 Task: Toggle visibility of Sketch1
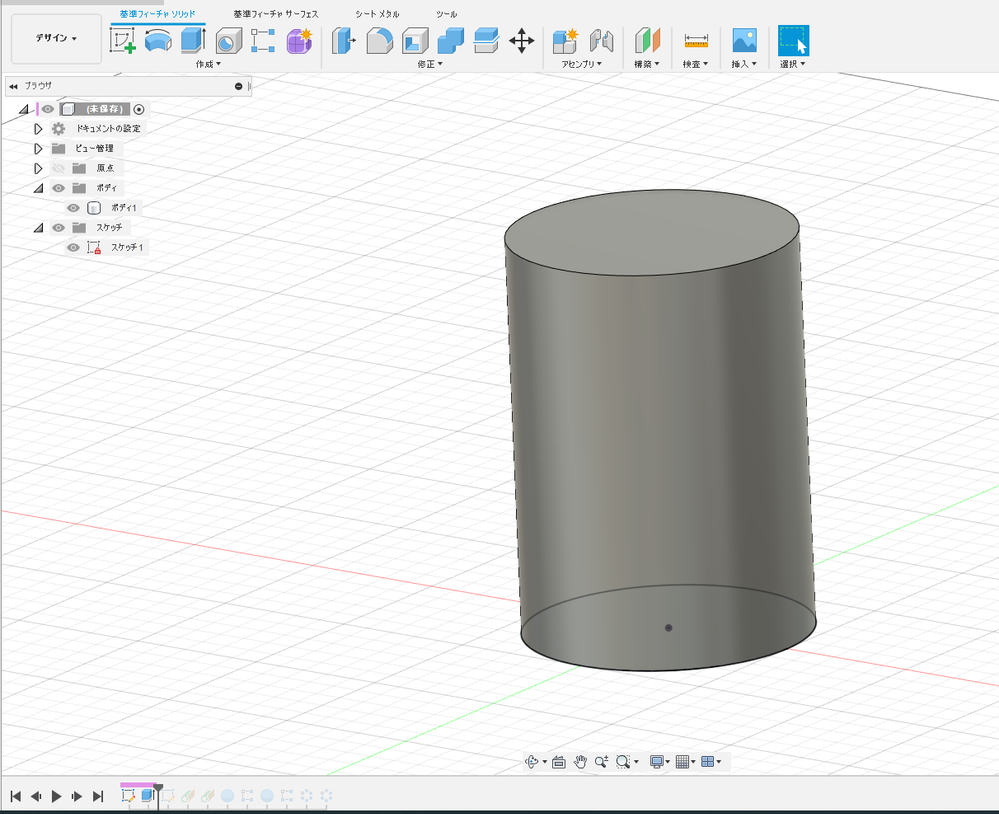(73, 247)
